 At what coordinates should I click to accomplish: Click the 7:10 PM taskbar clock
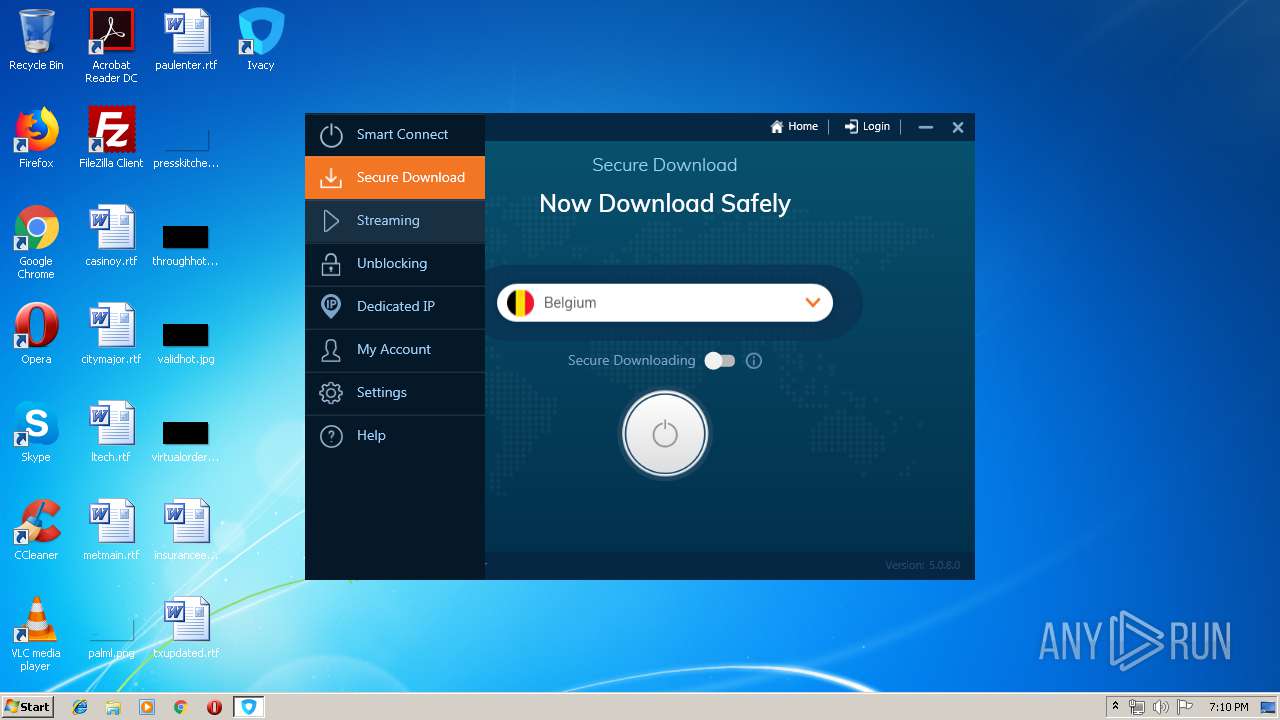1228,707
